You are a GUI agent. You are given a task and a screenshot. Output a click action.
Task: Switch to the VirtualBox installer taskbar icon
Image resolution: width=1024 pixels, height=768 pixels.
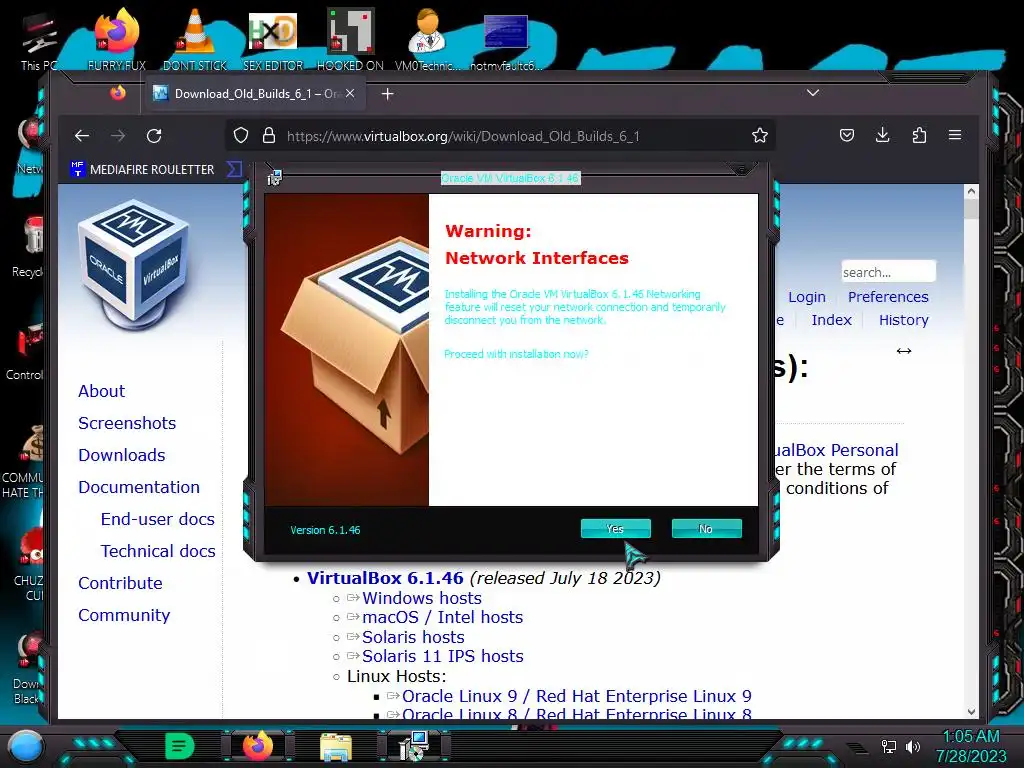413,746
